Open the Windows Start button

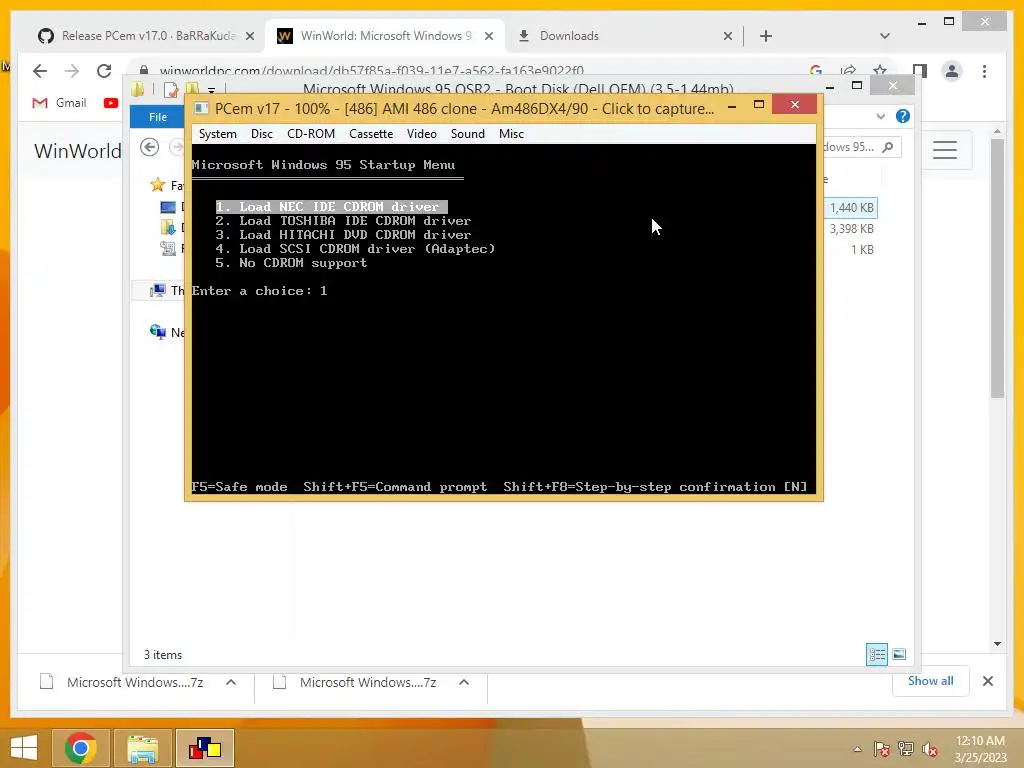click(x=24, y=748)
